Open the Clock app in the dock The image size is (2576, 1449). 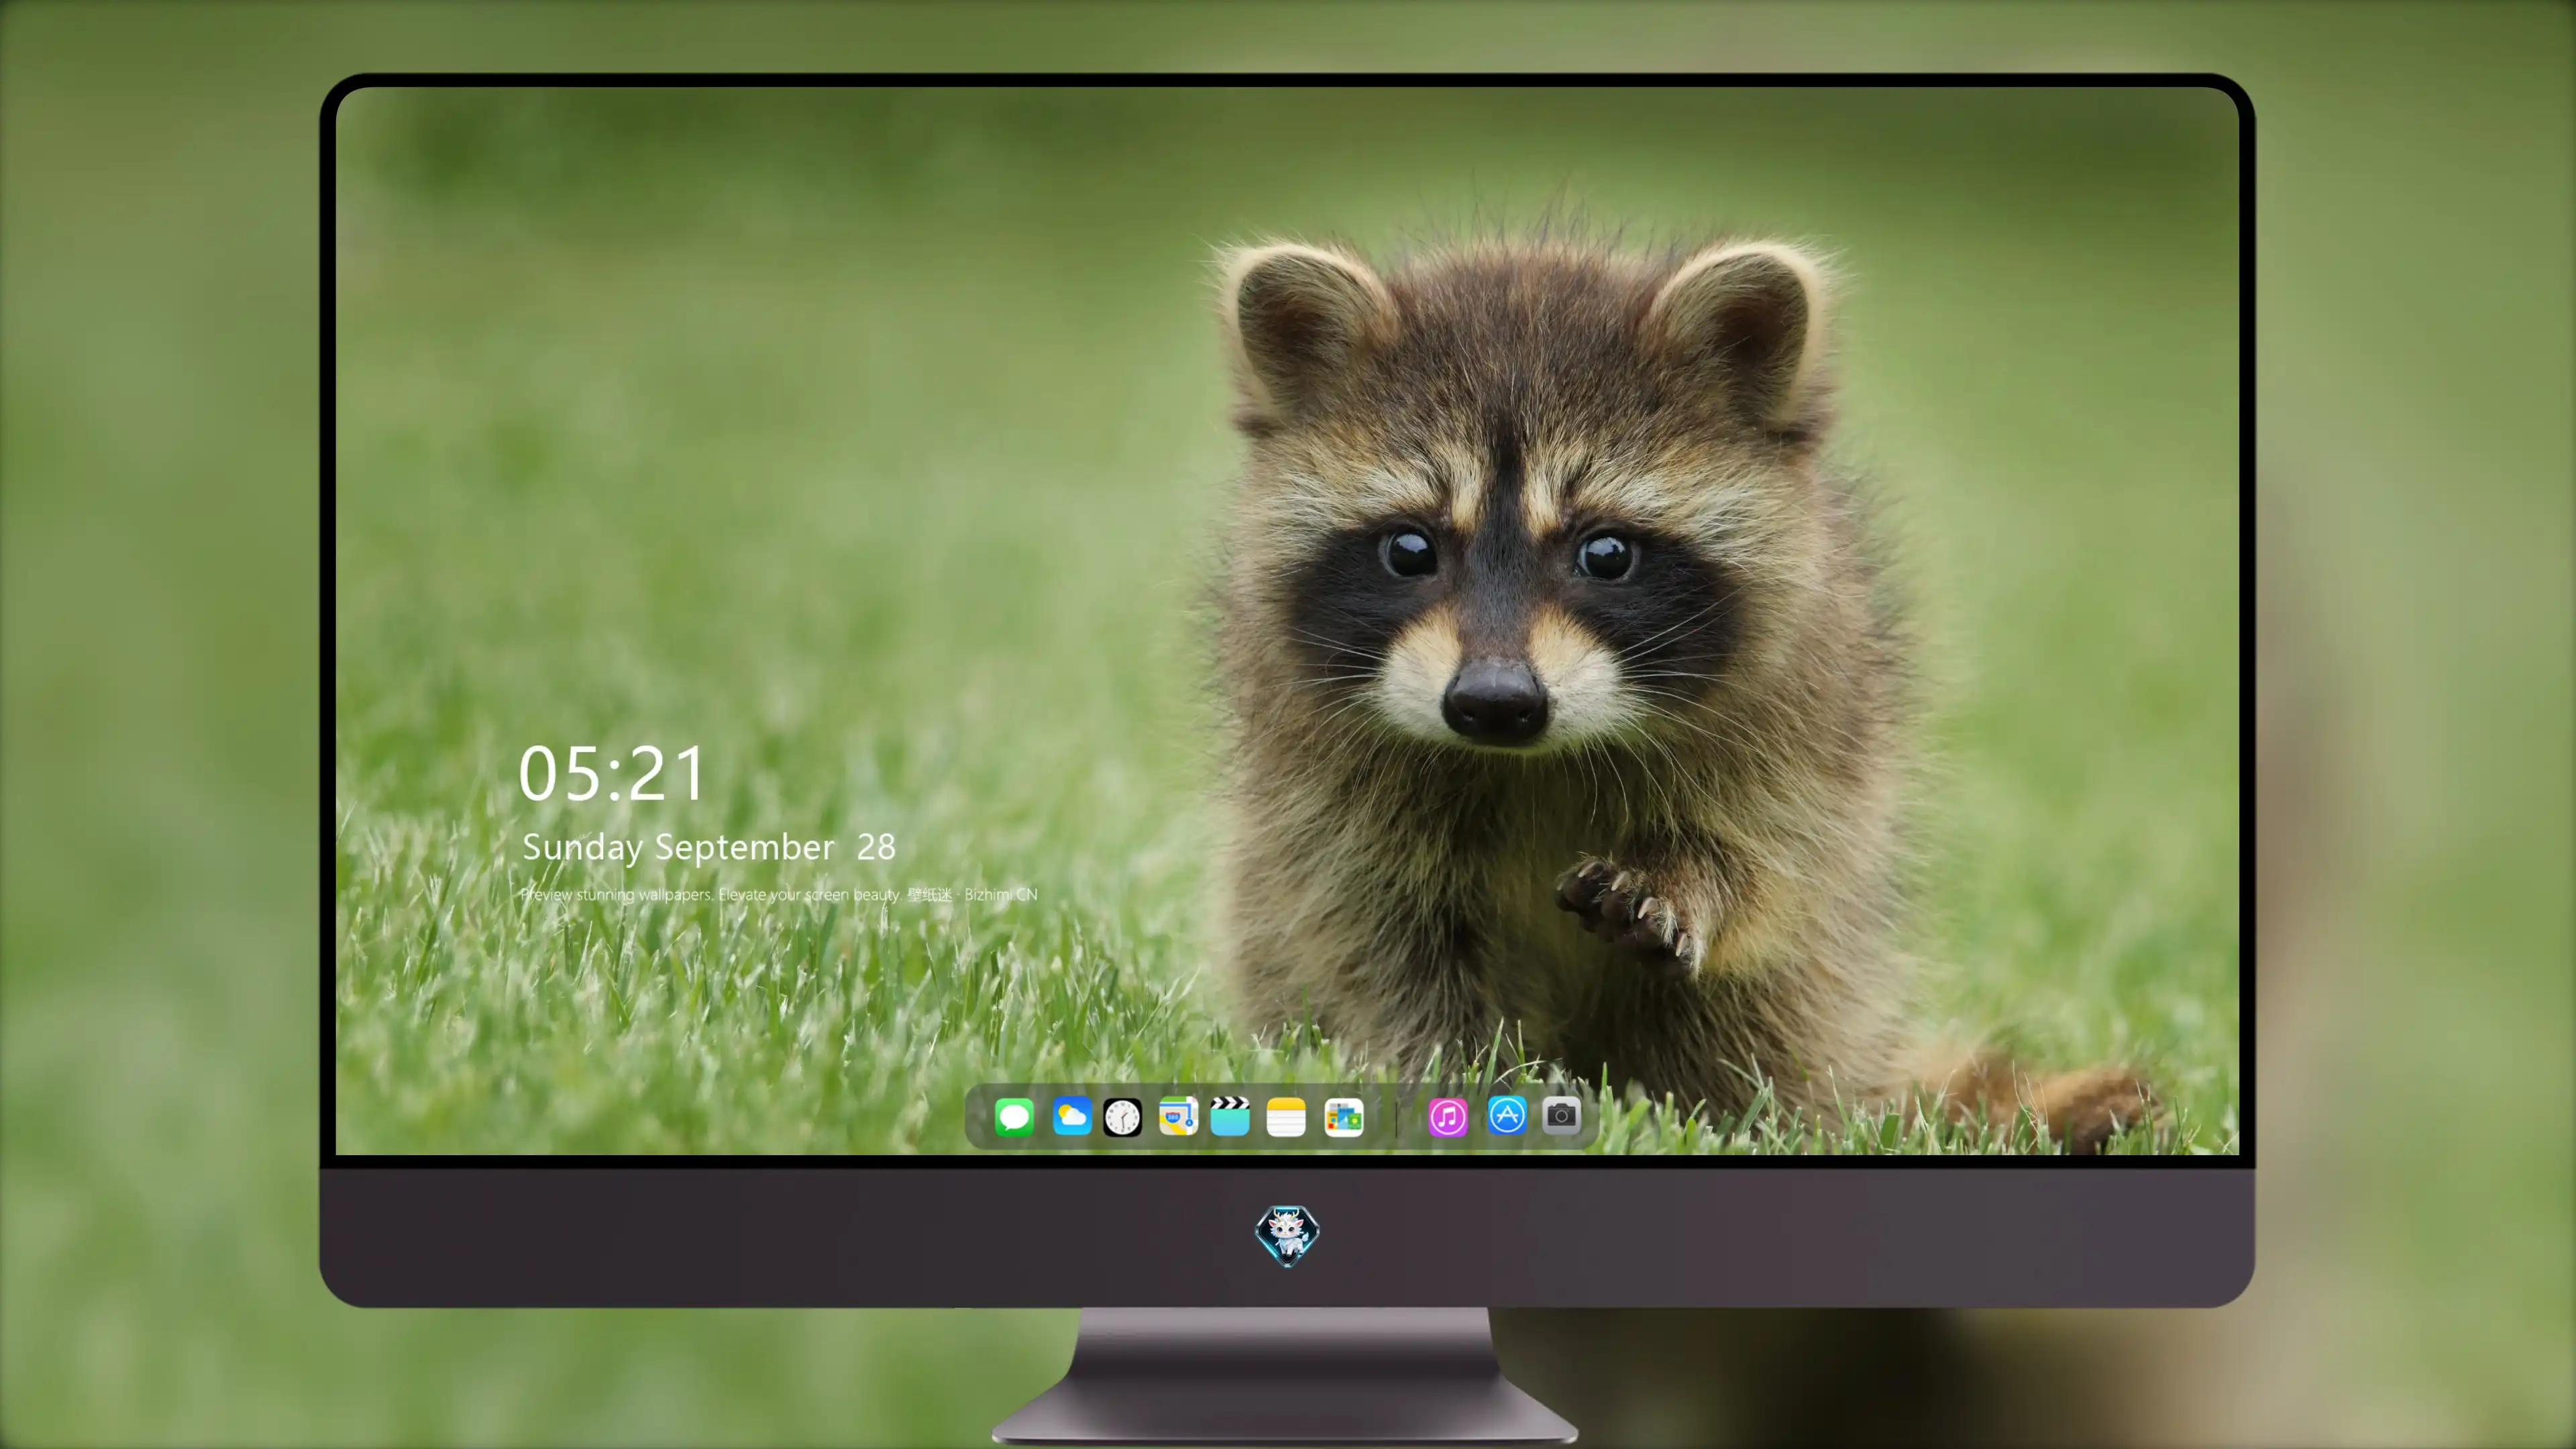[1122, 1117]
